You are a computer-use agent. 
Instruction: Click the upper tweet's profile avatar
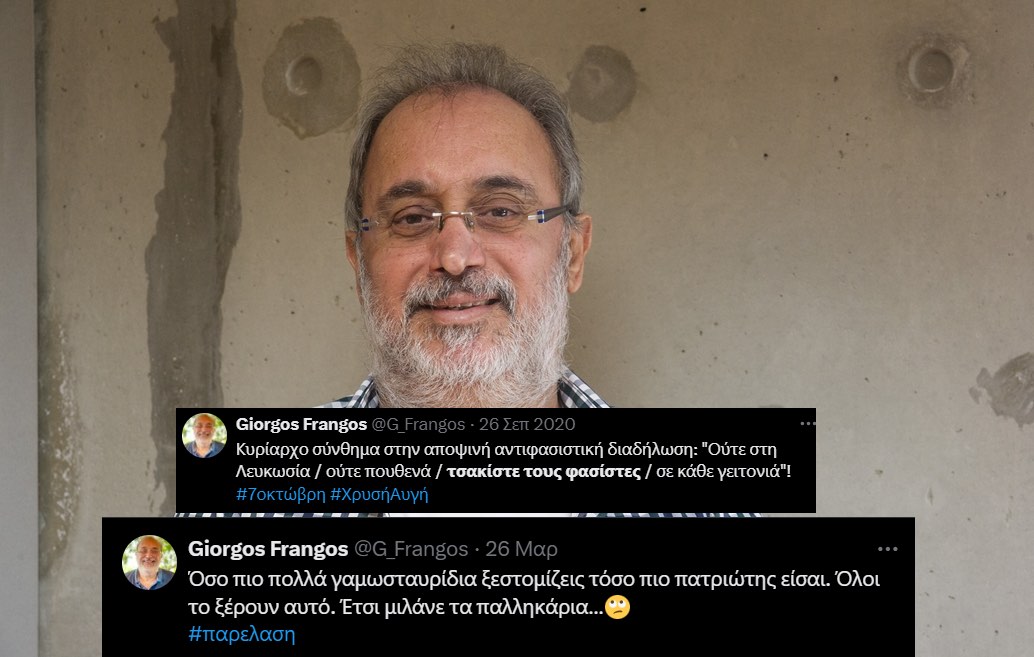click(204, 435)
